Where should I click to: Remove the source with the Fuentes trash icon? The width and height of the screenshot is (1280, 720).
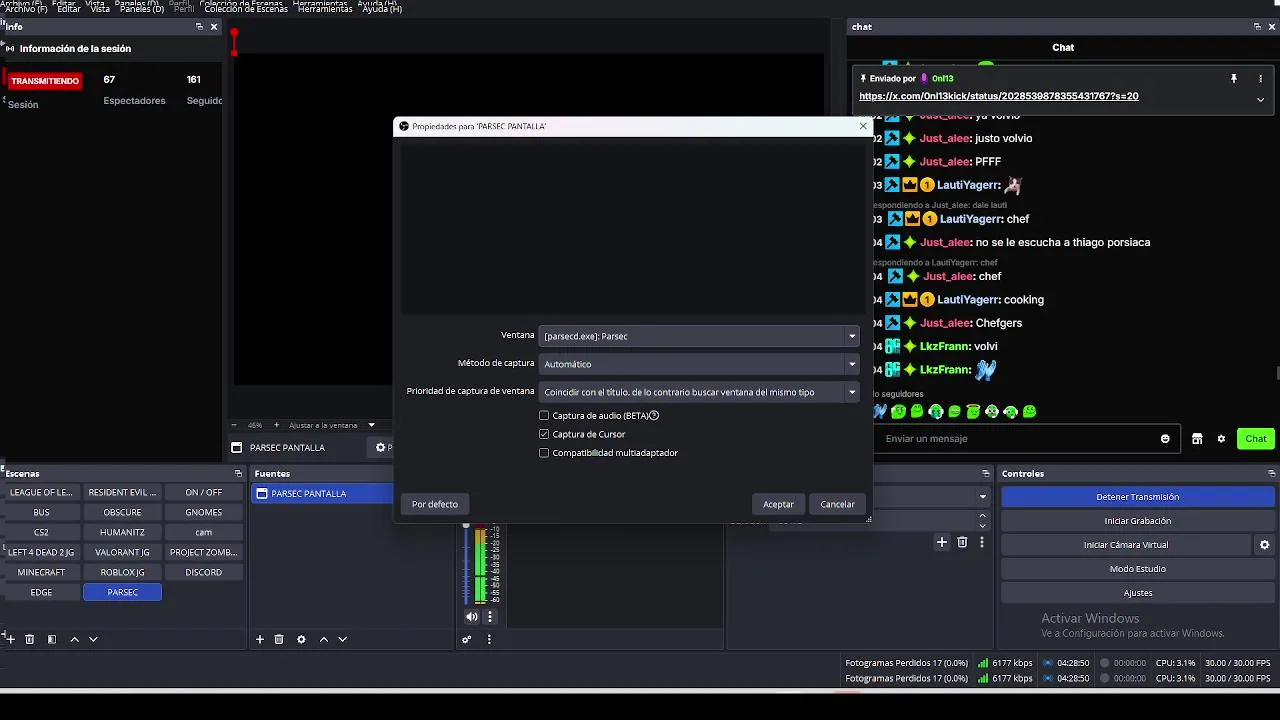279,639
